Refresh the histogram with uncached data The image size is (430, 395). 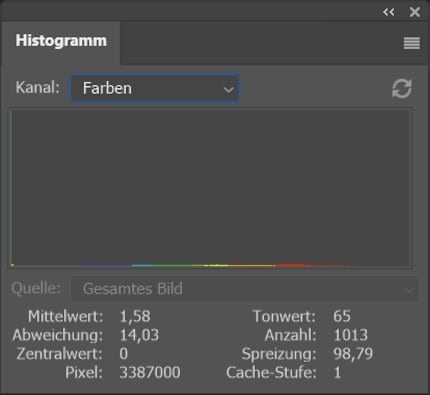402,89
